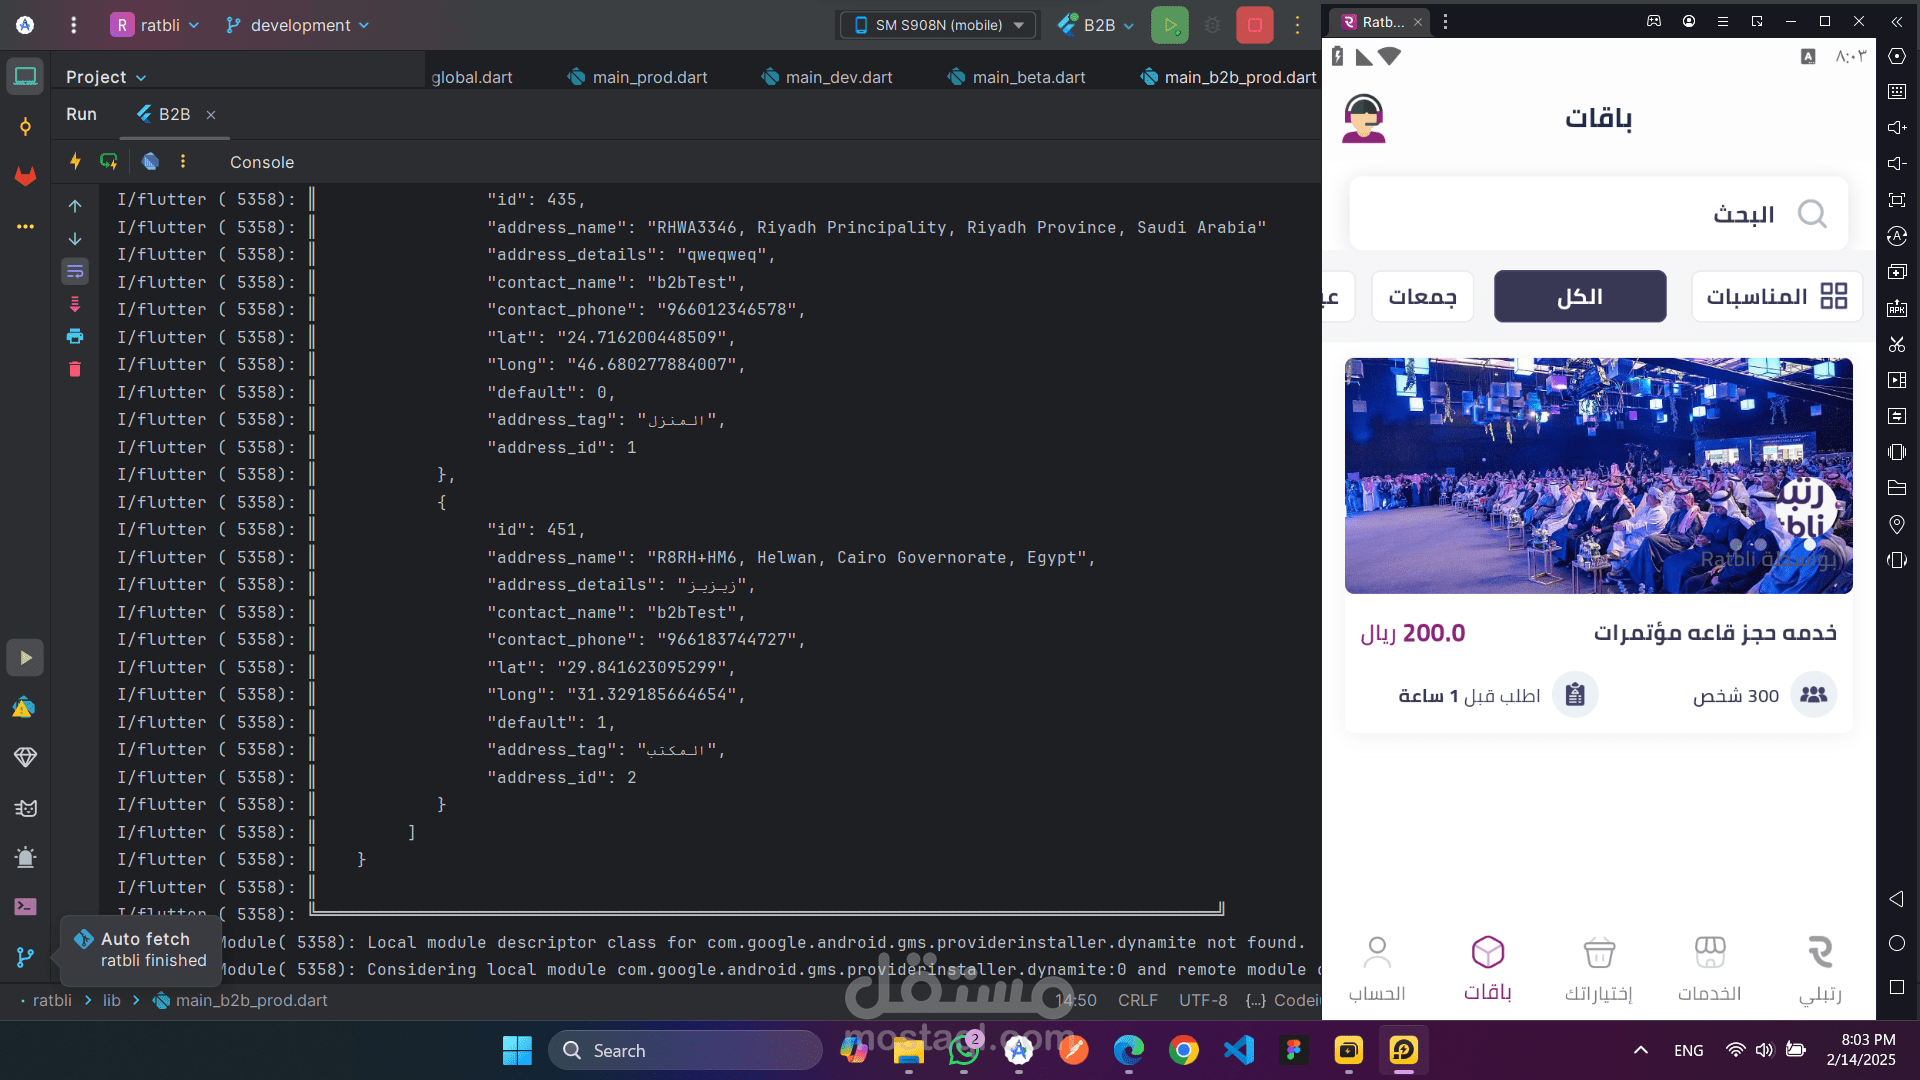The width and height of the screenshot is (1920, 1080).
Task: Click the green Run button
Action: (x=1169, y=25)
